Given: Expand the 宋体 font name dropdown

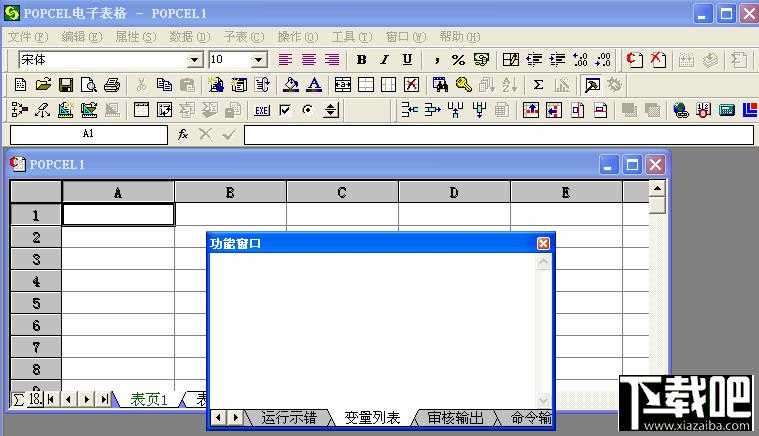Looking at the screenshot, I should pyautogui.click(x=195, y=60).
